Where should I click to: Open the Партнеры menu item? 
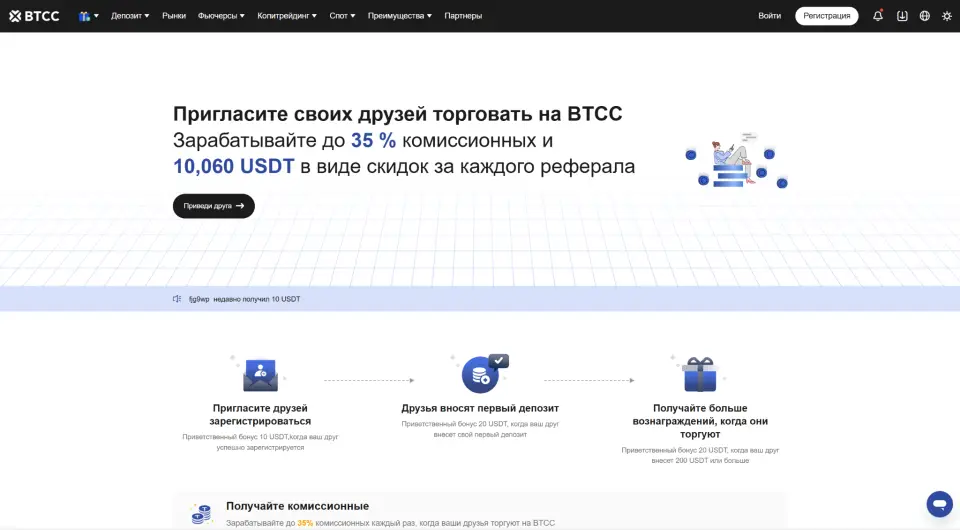tap(463, 16)
